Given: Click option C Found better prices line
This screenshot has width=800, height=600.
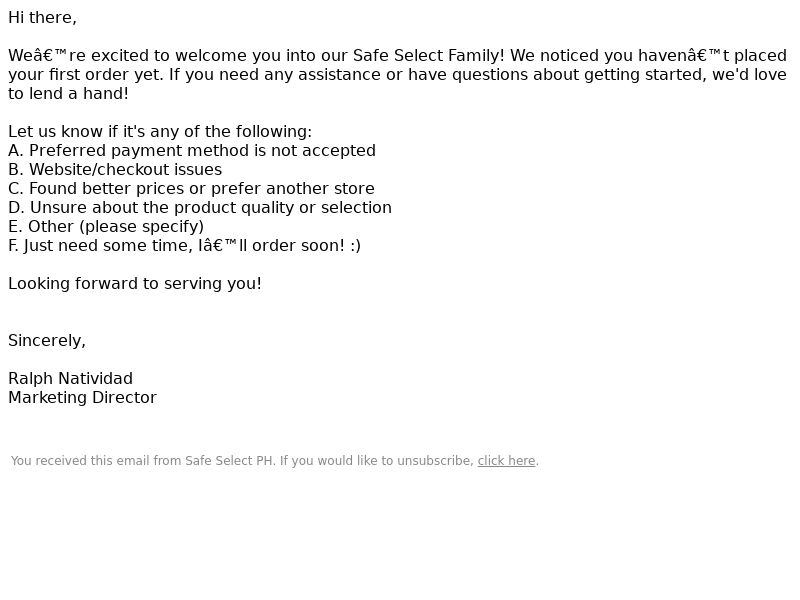Looking at the screenshot, I should [191, 188].
